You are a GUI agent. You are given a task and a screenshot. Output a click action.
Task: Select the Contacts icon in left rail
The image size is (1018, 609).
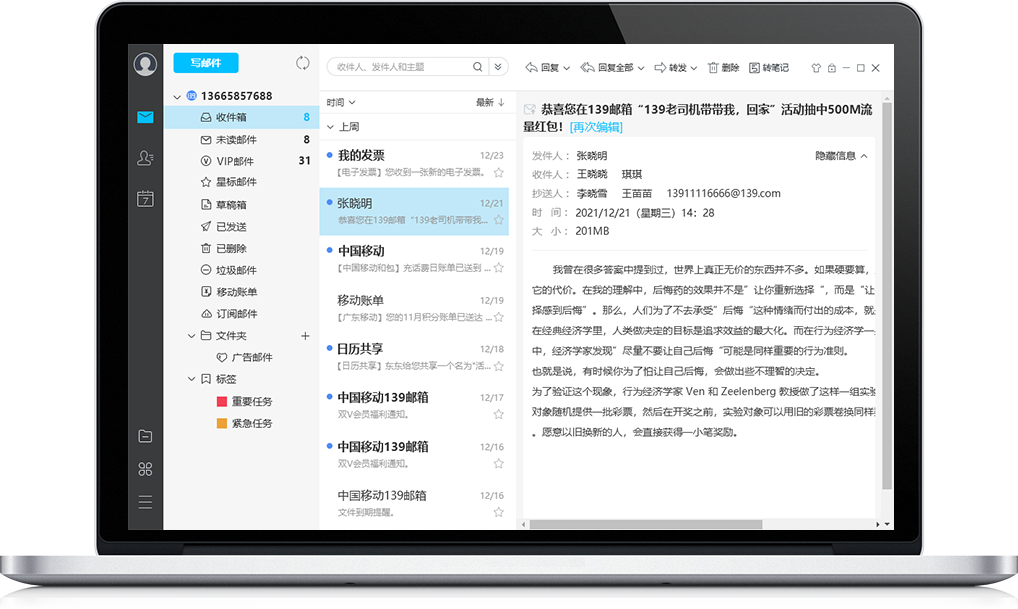pos(145,158)
